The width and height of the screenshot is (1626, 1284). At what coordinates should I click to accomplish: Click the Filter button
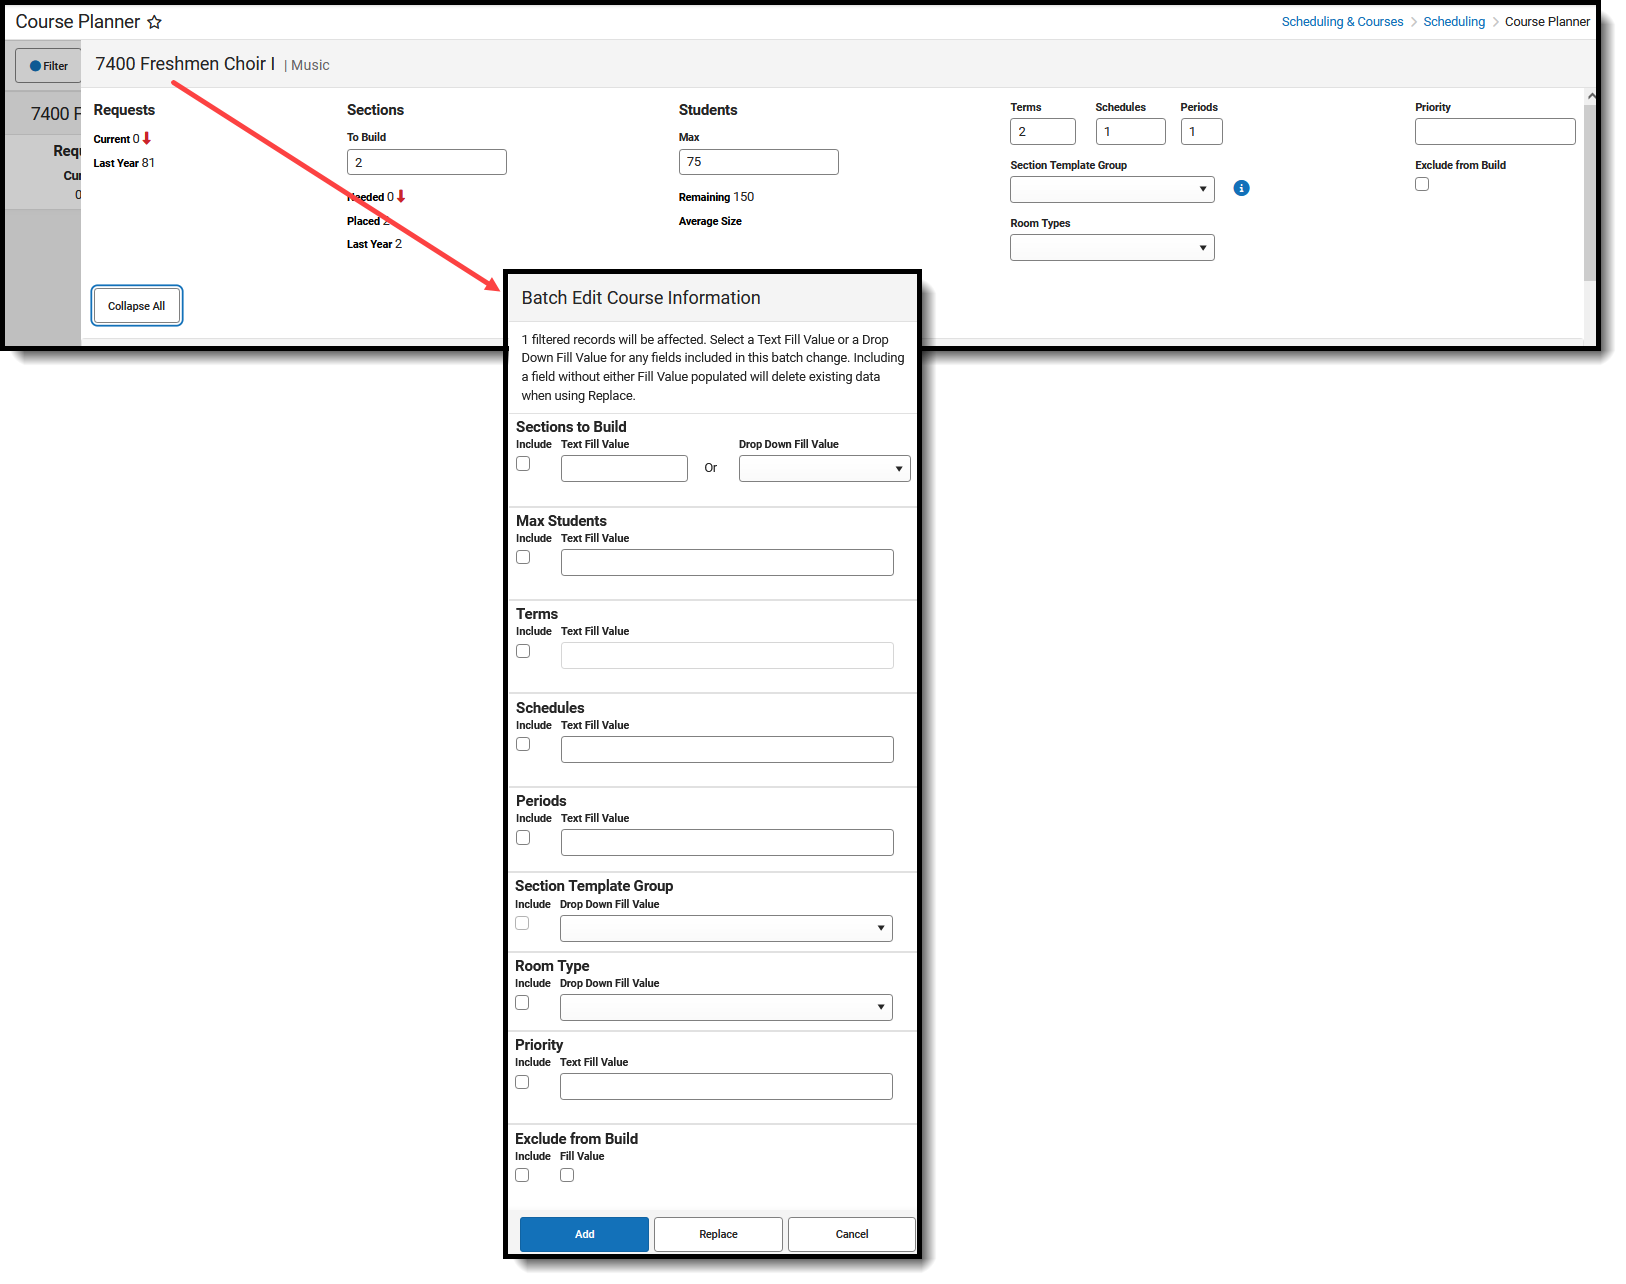pos(48,66)
